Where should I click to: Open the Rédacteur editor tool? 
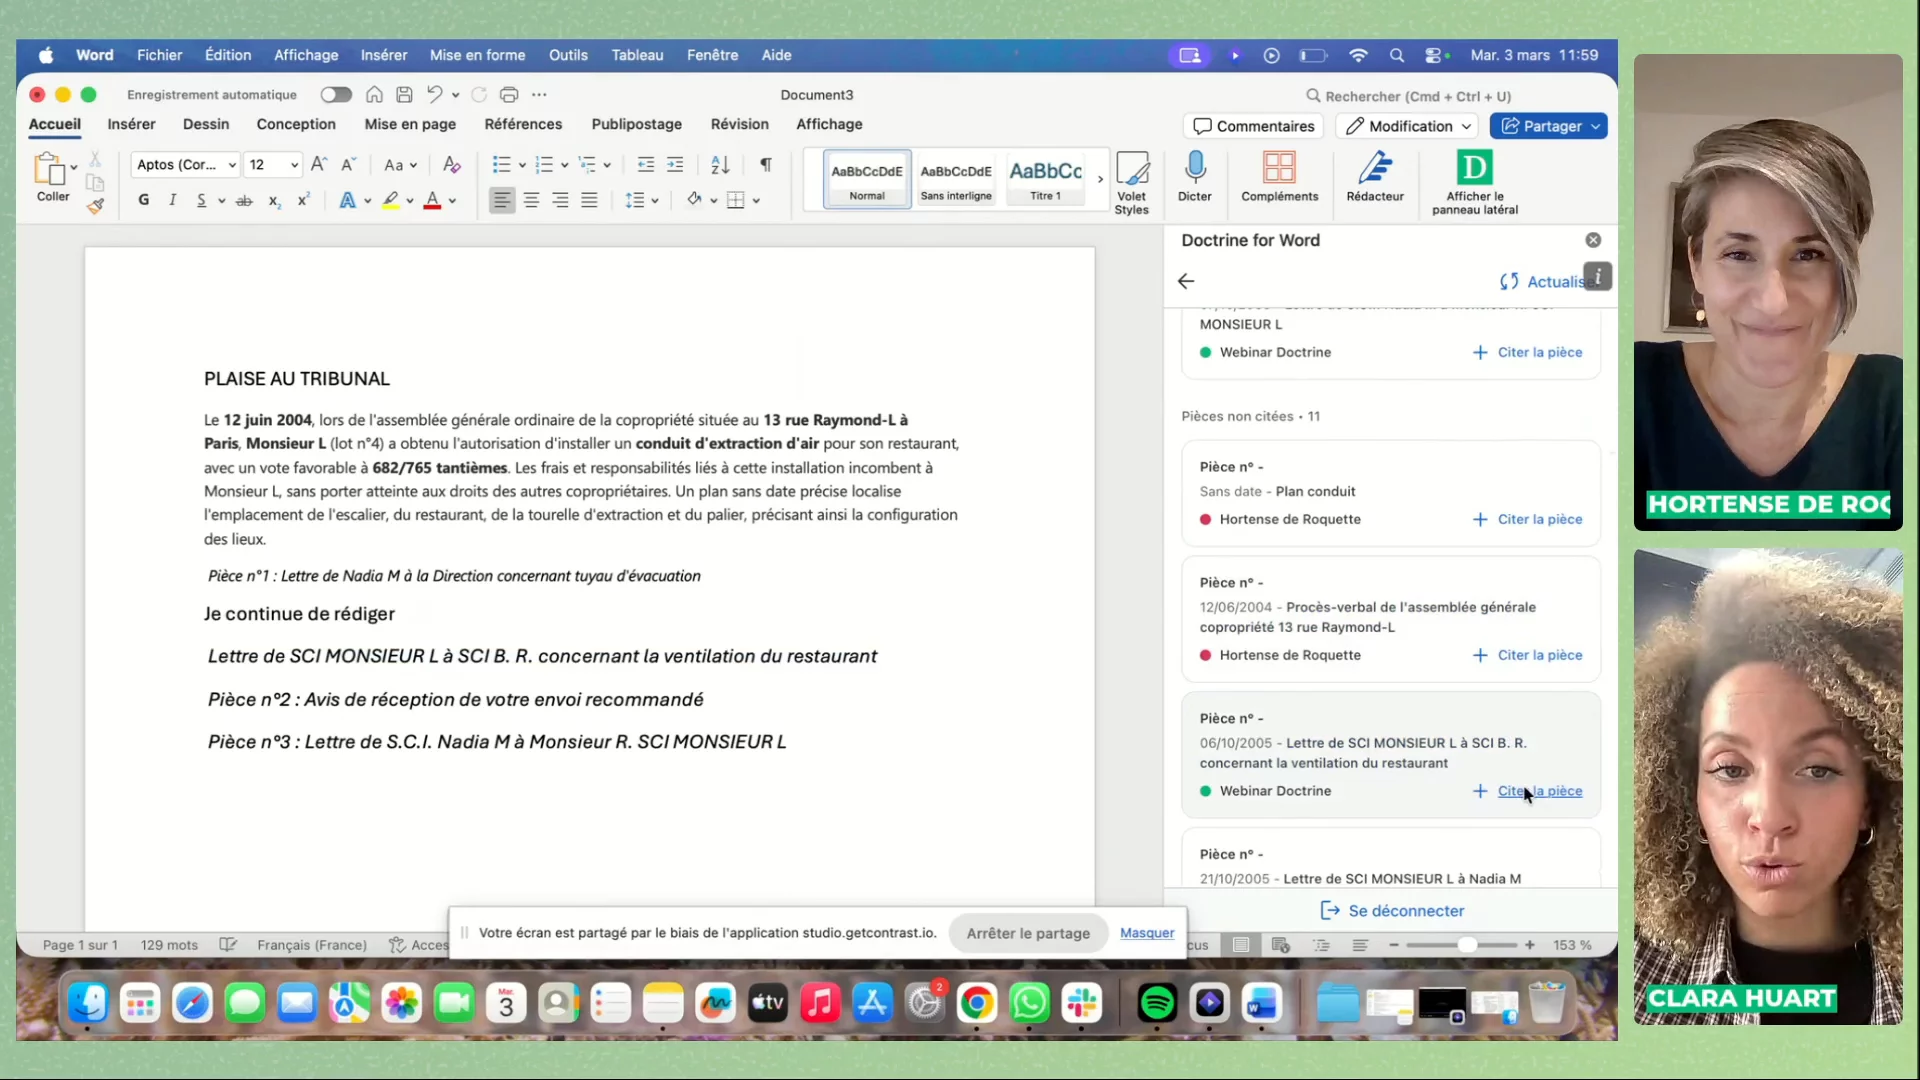tap(1374, 168)
